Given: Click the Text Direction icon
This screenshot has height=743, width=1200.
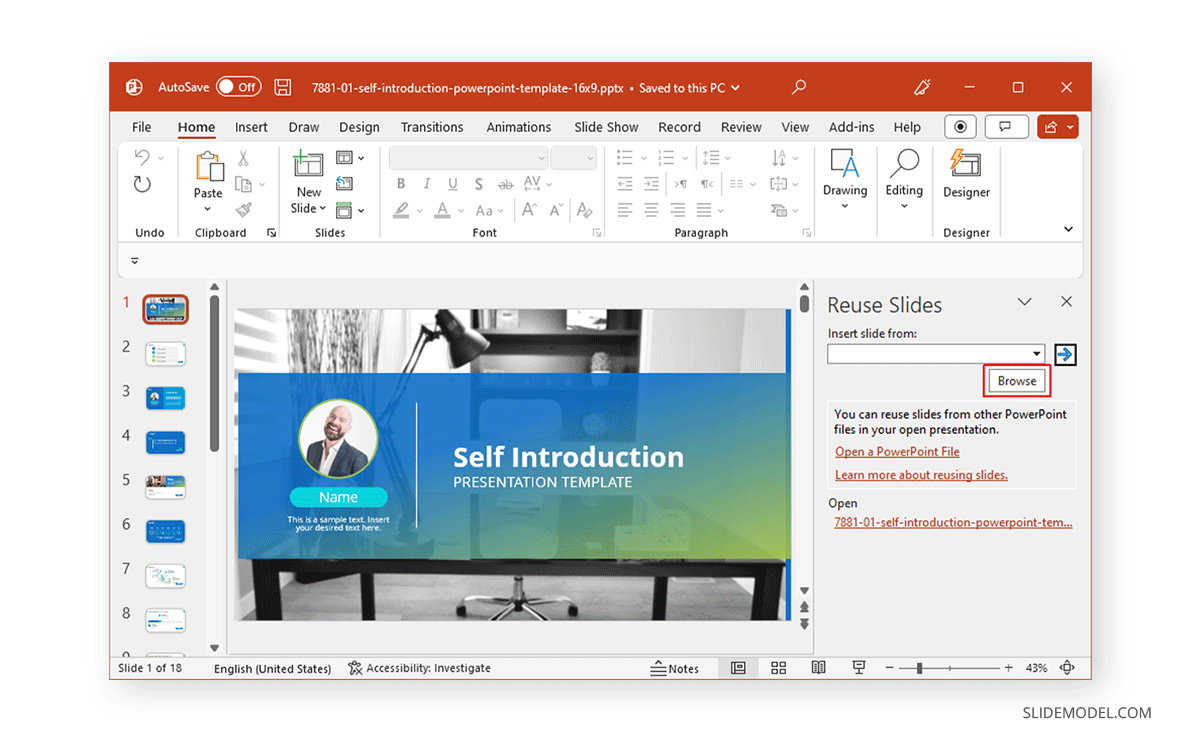Looking at the screenshot, I should [x=779, y=158].
